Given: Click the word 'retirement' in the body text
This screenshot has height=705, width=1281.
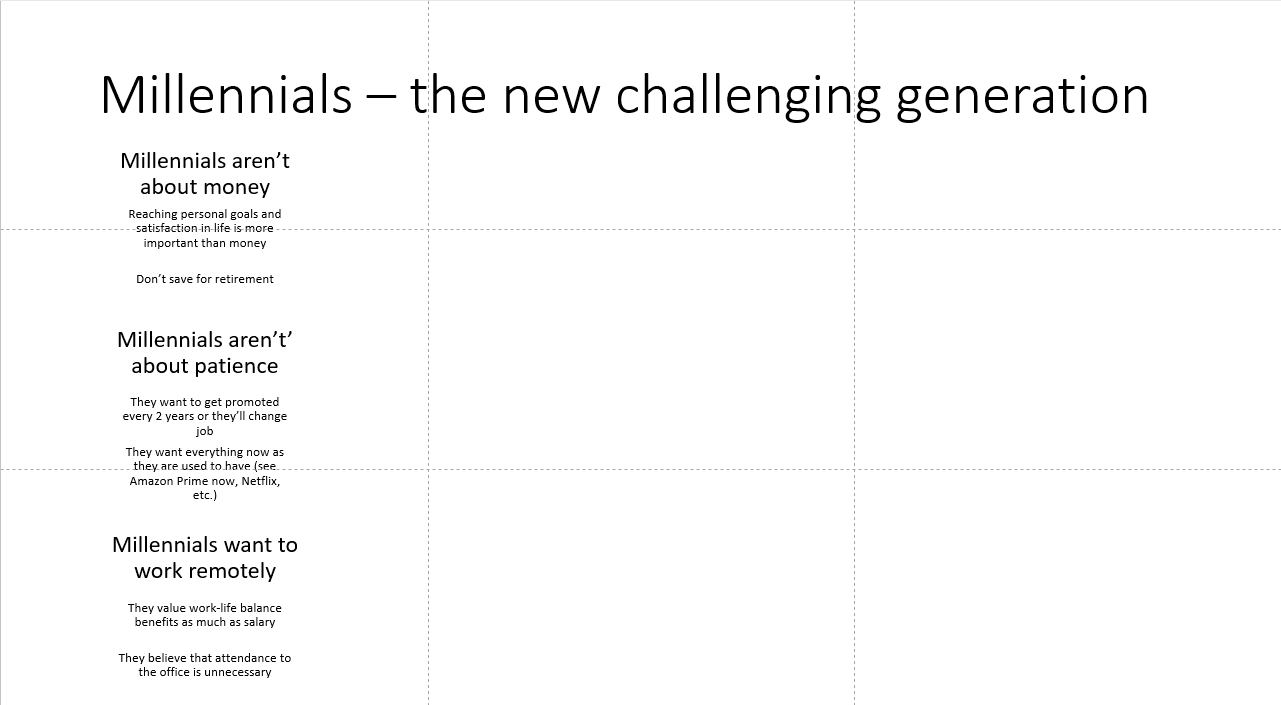Looking at the screenshot, I should (x=242, y=279).
